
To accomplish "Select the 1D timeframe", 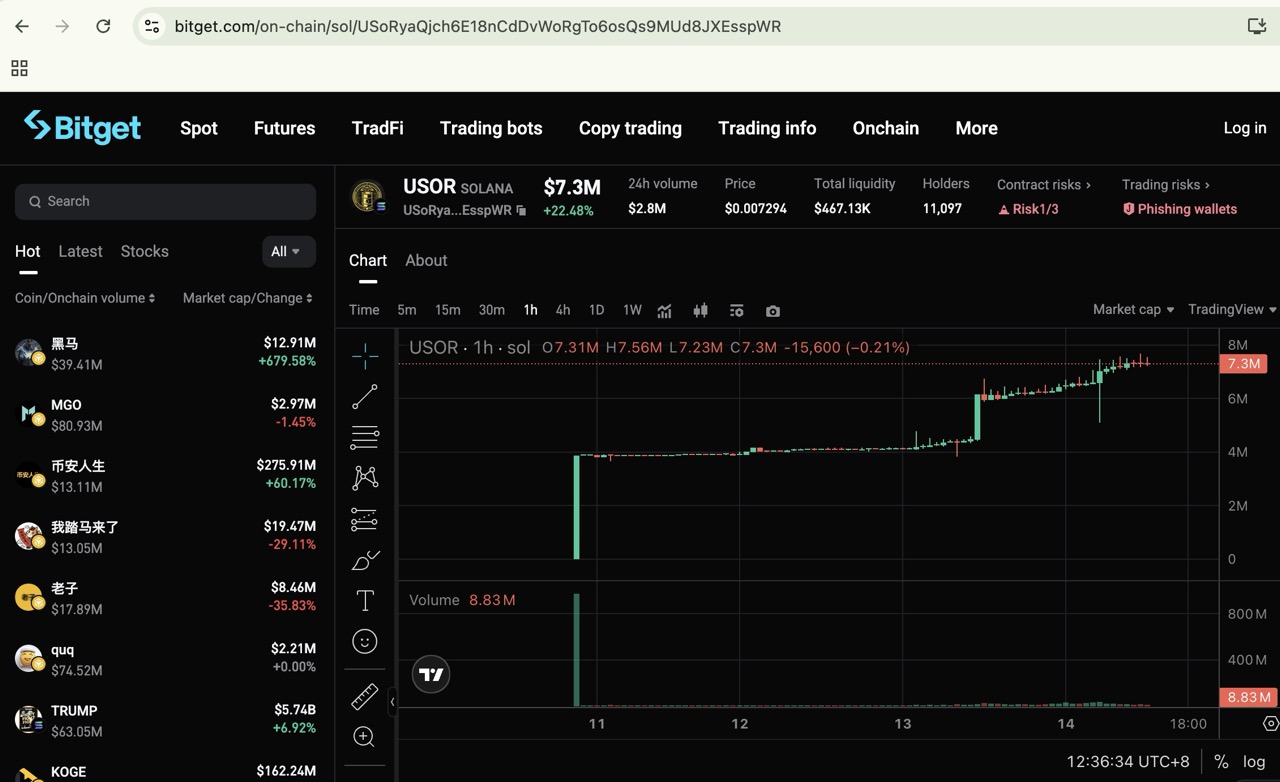I will [x=596, y=310].
